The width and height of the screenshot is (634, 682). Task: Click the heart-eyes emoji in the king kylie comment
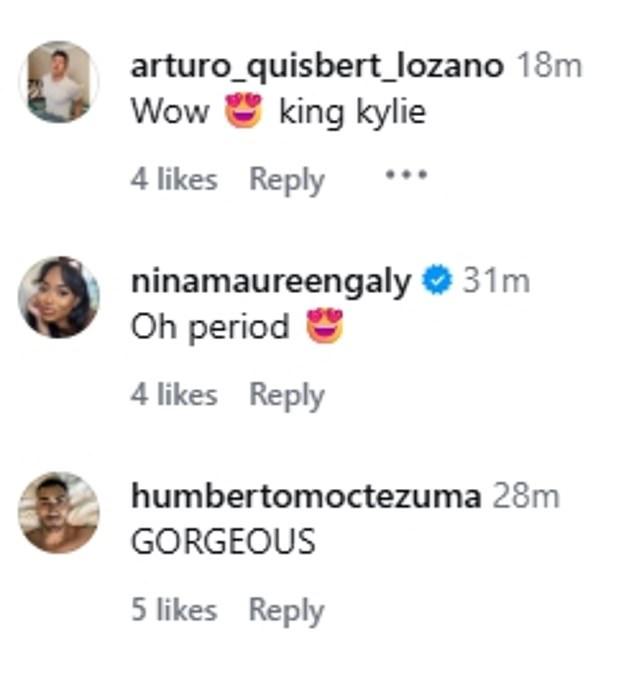point(244,111)
